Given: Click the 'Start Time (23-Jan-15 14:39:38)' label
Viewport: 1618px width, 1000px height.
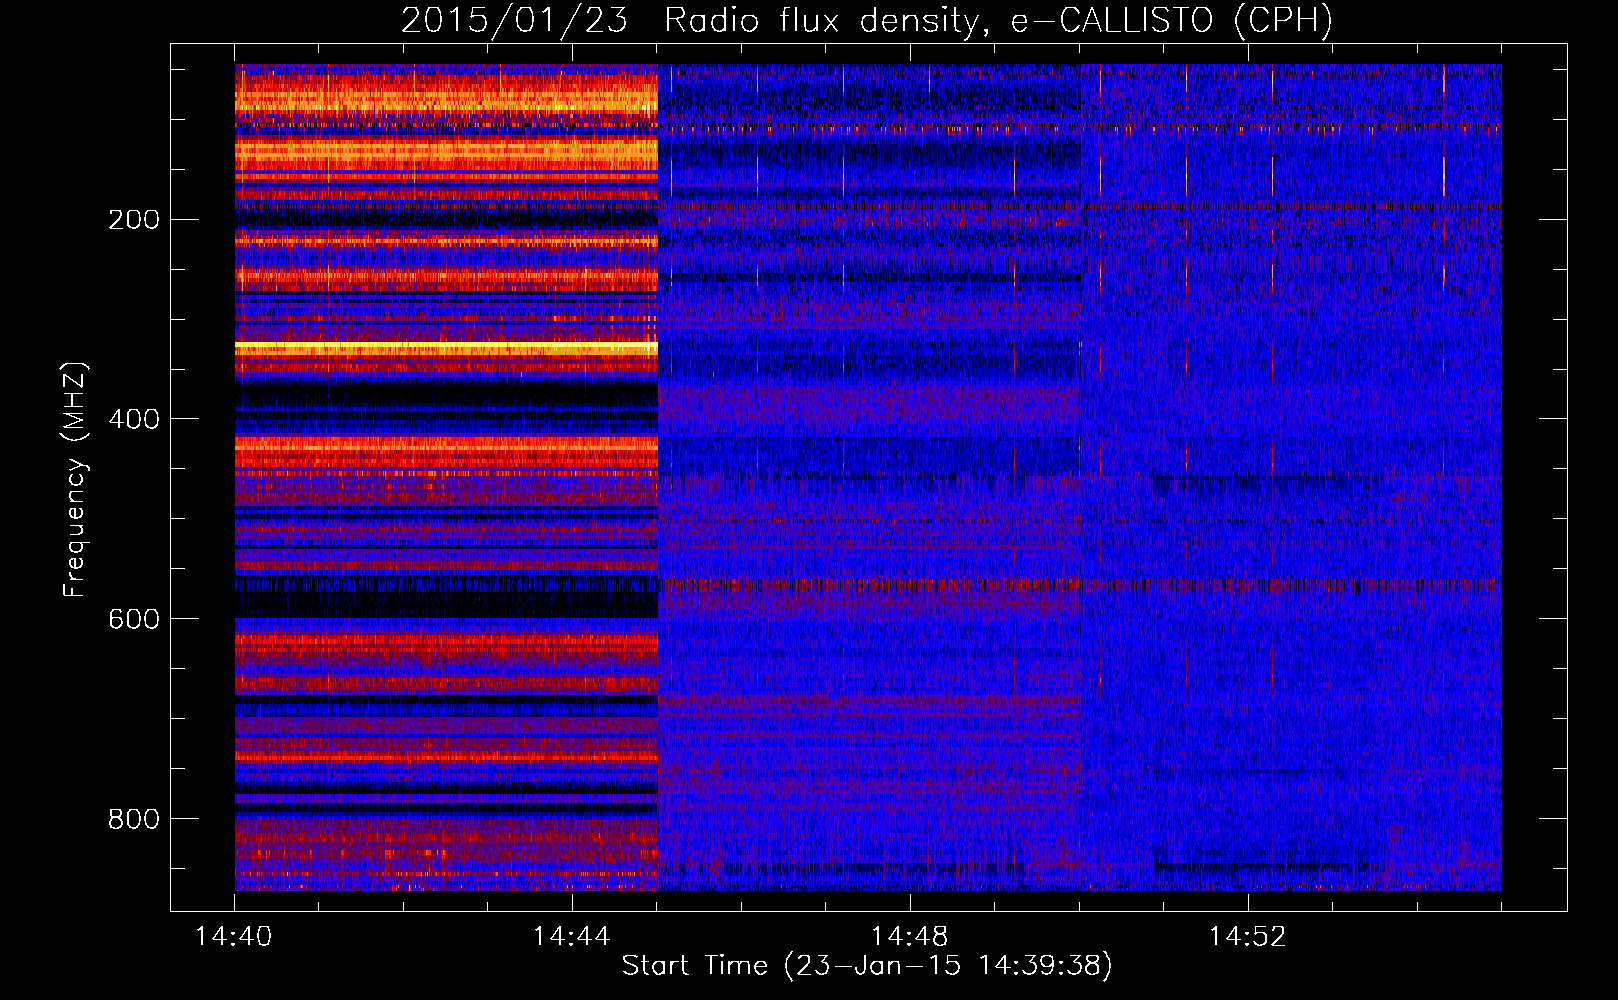Looking at the screenshot, I should (x=867, y=966).
